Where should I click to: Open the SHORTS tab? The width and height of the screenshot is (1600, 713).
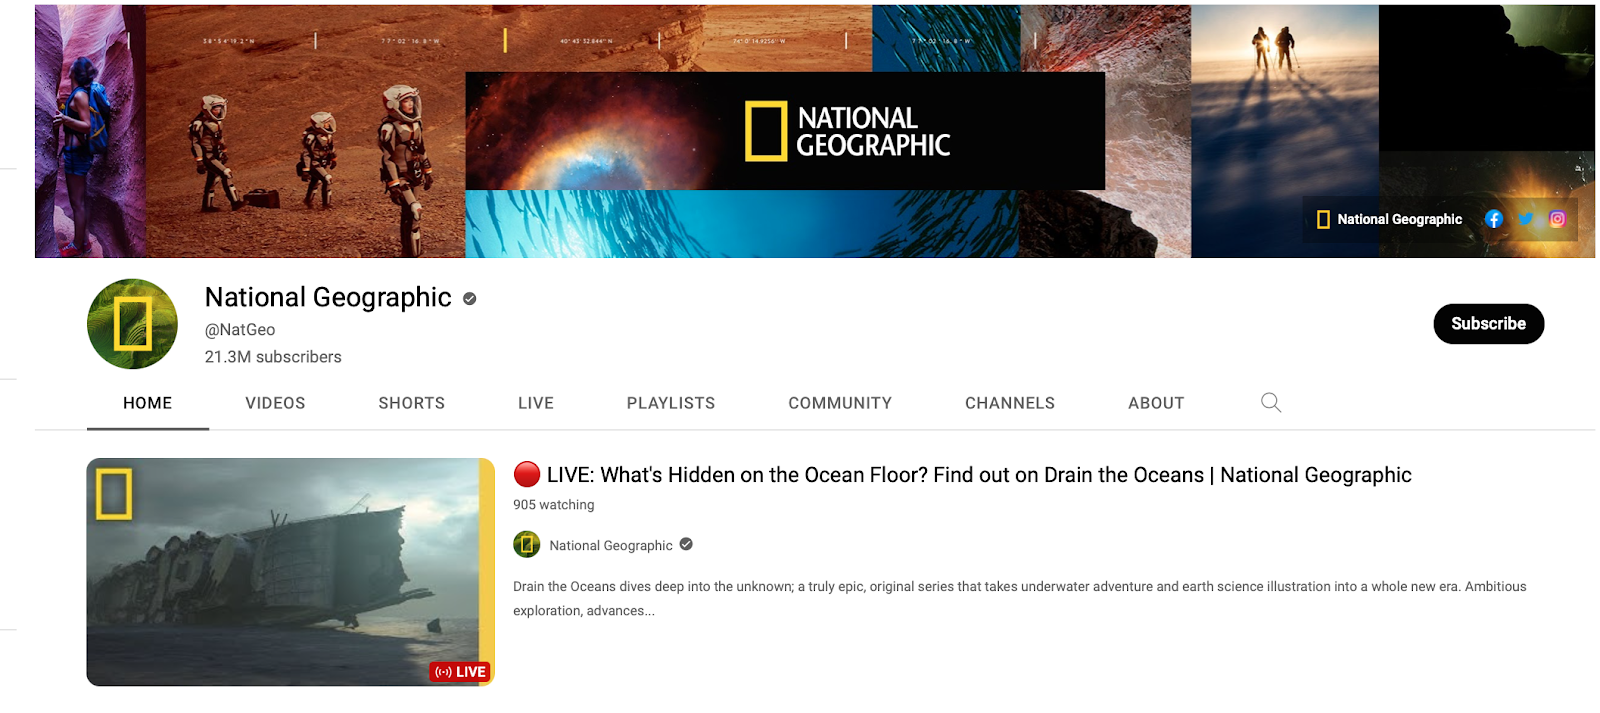pos(411,403)
